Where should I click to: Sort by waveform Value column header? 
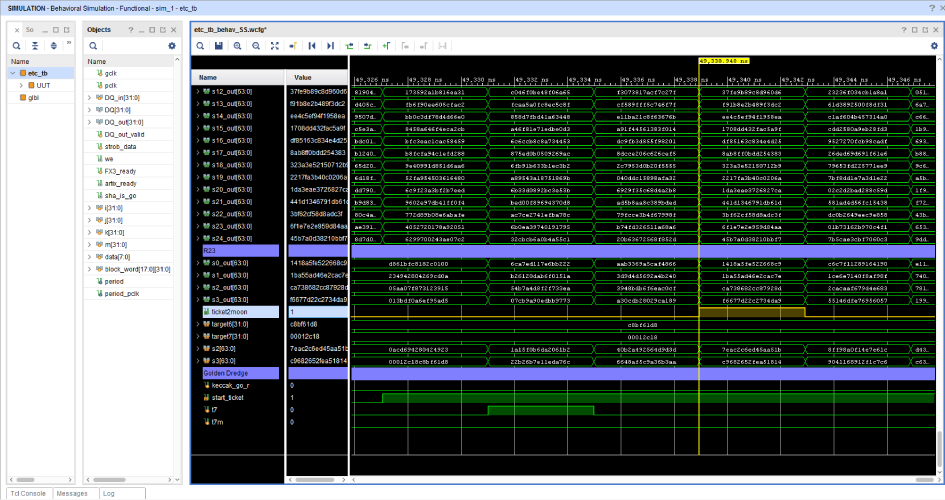[317, 78]
